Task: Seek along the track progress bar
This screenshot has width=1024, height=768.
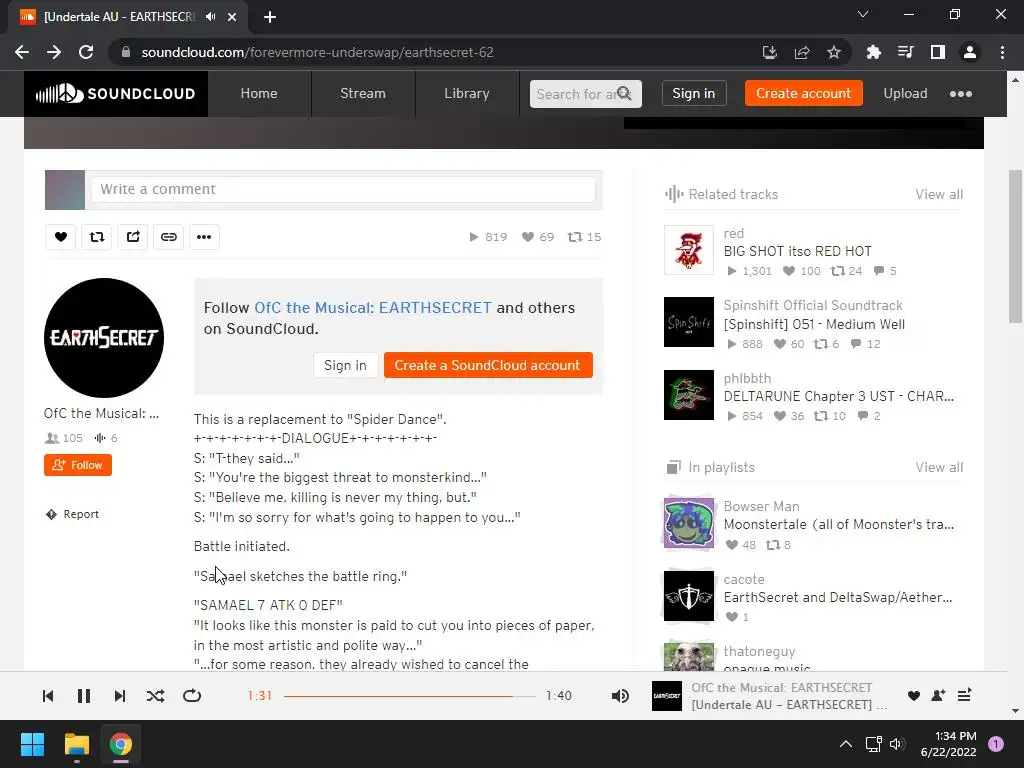Action: point(409,696)
